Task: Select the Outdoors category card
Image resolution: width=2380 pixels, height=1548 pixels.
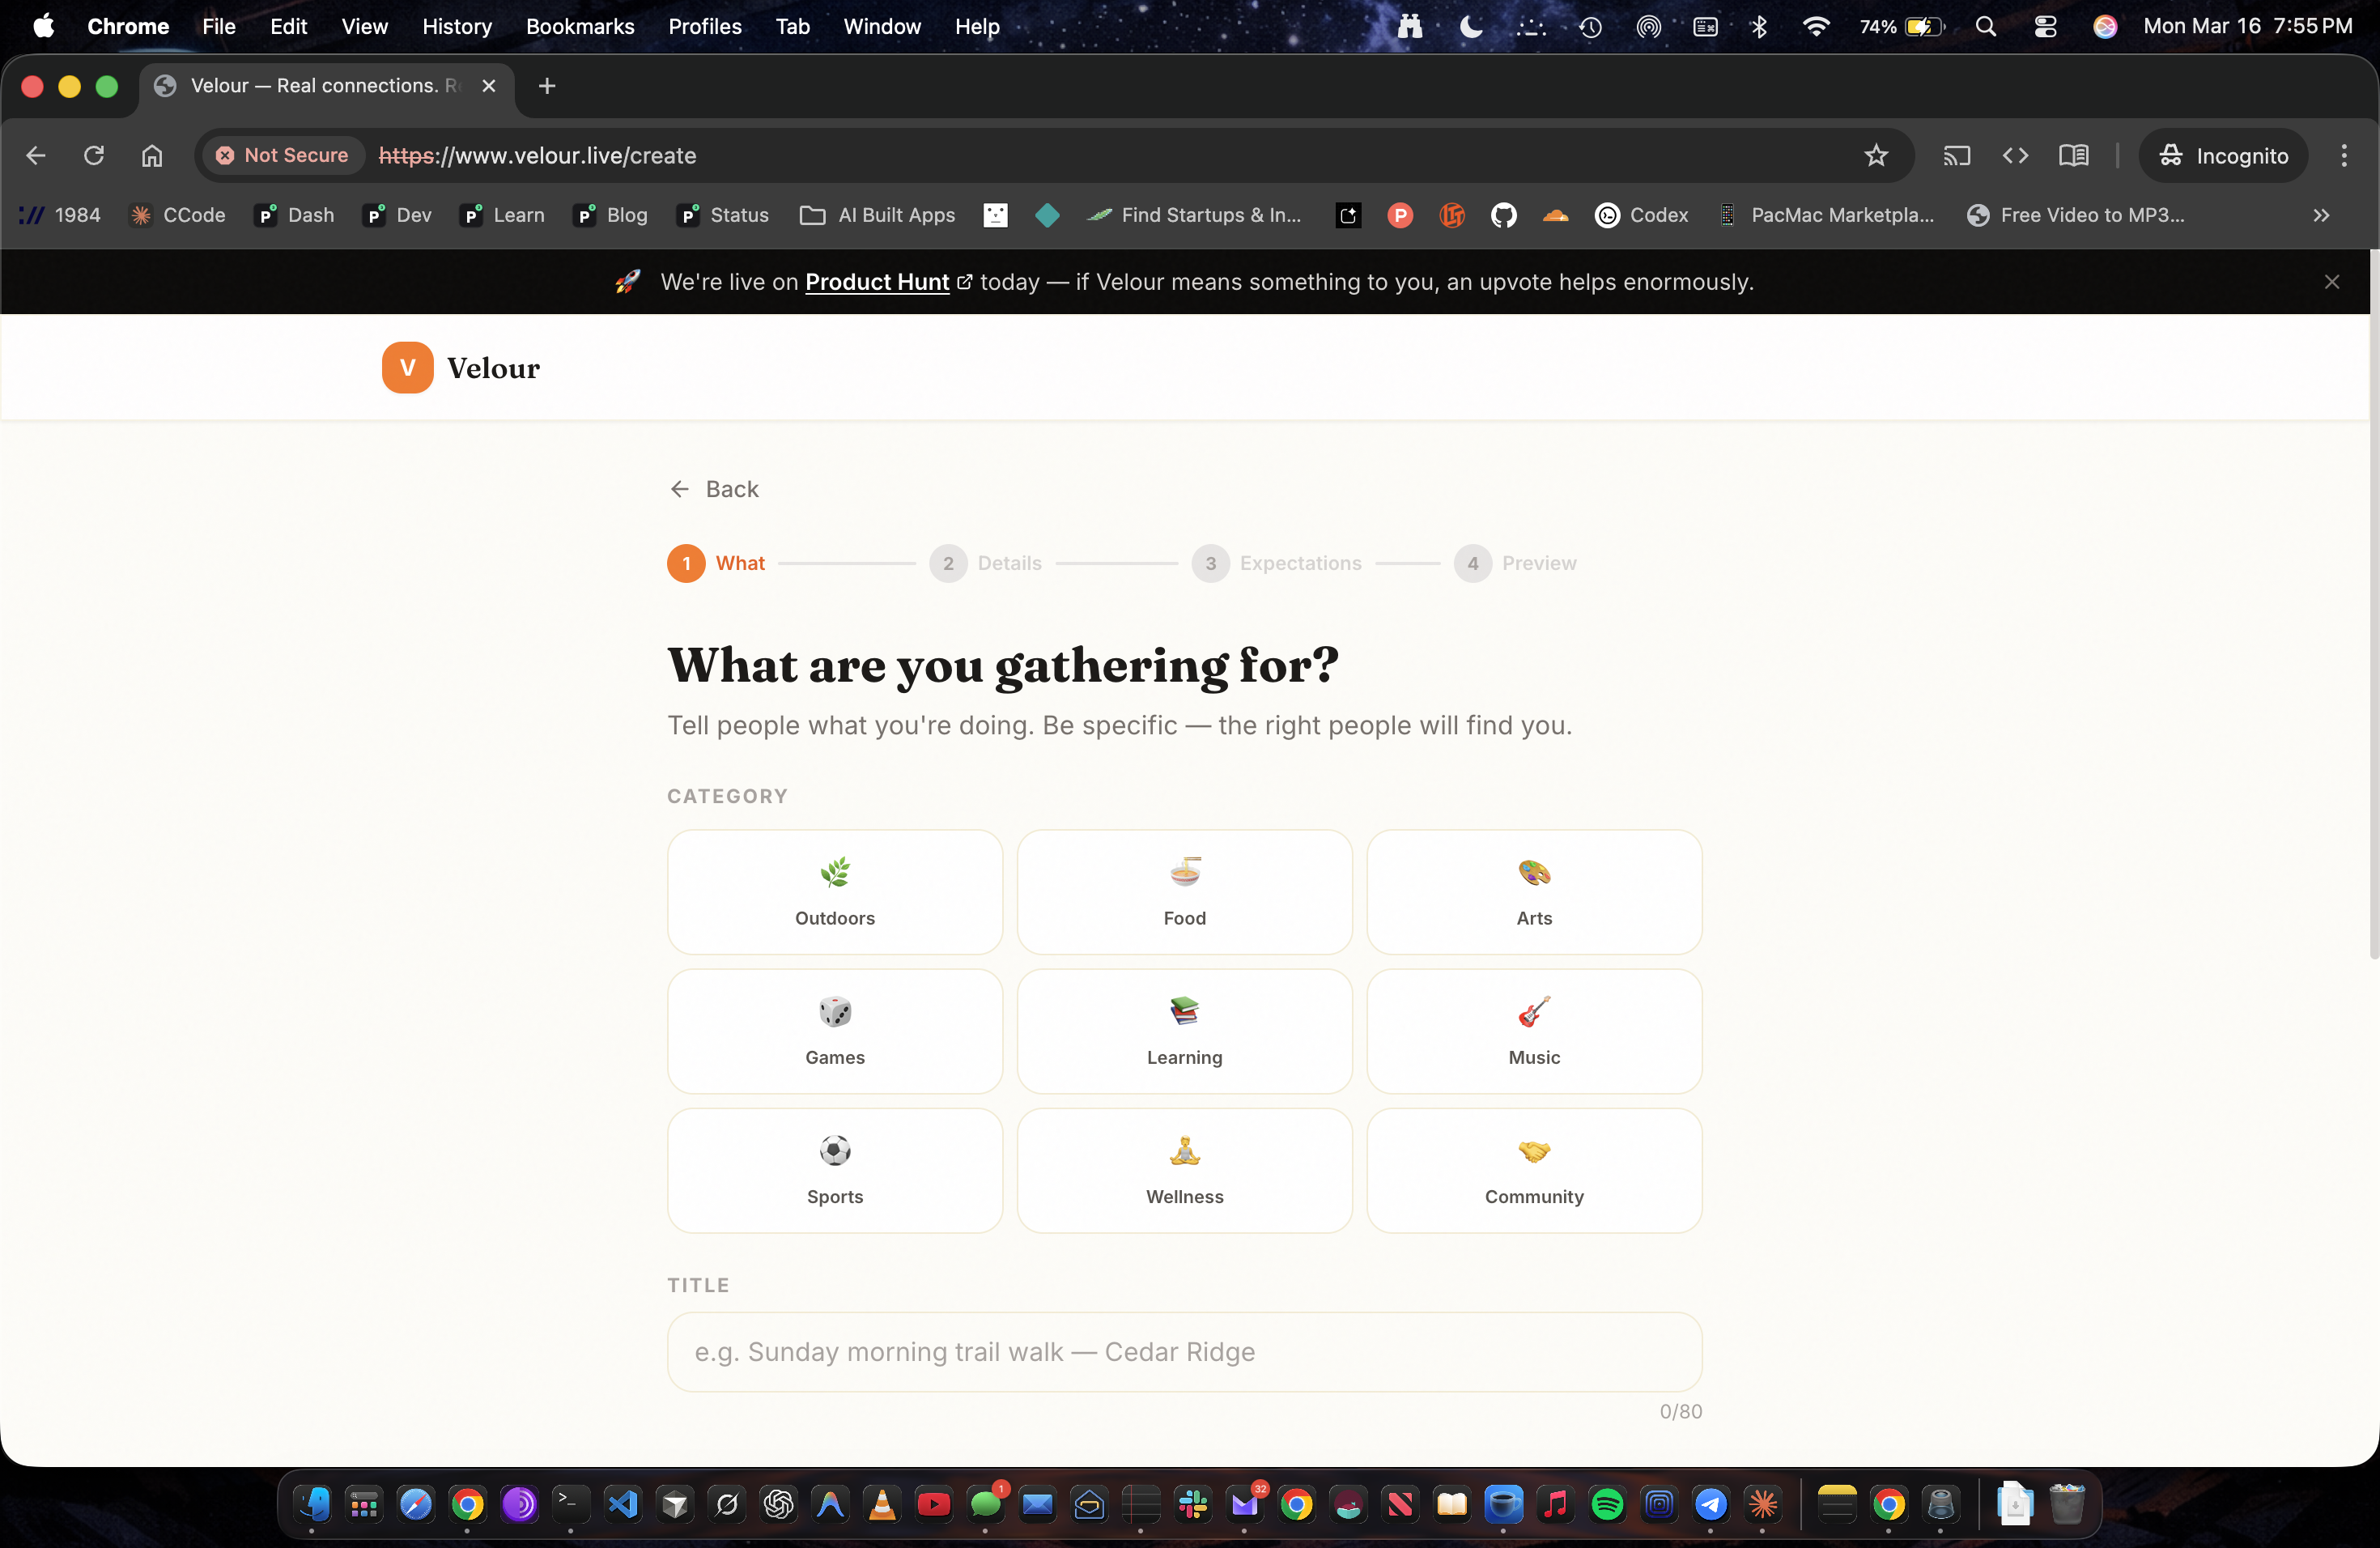Action: 834,891
